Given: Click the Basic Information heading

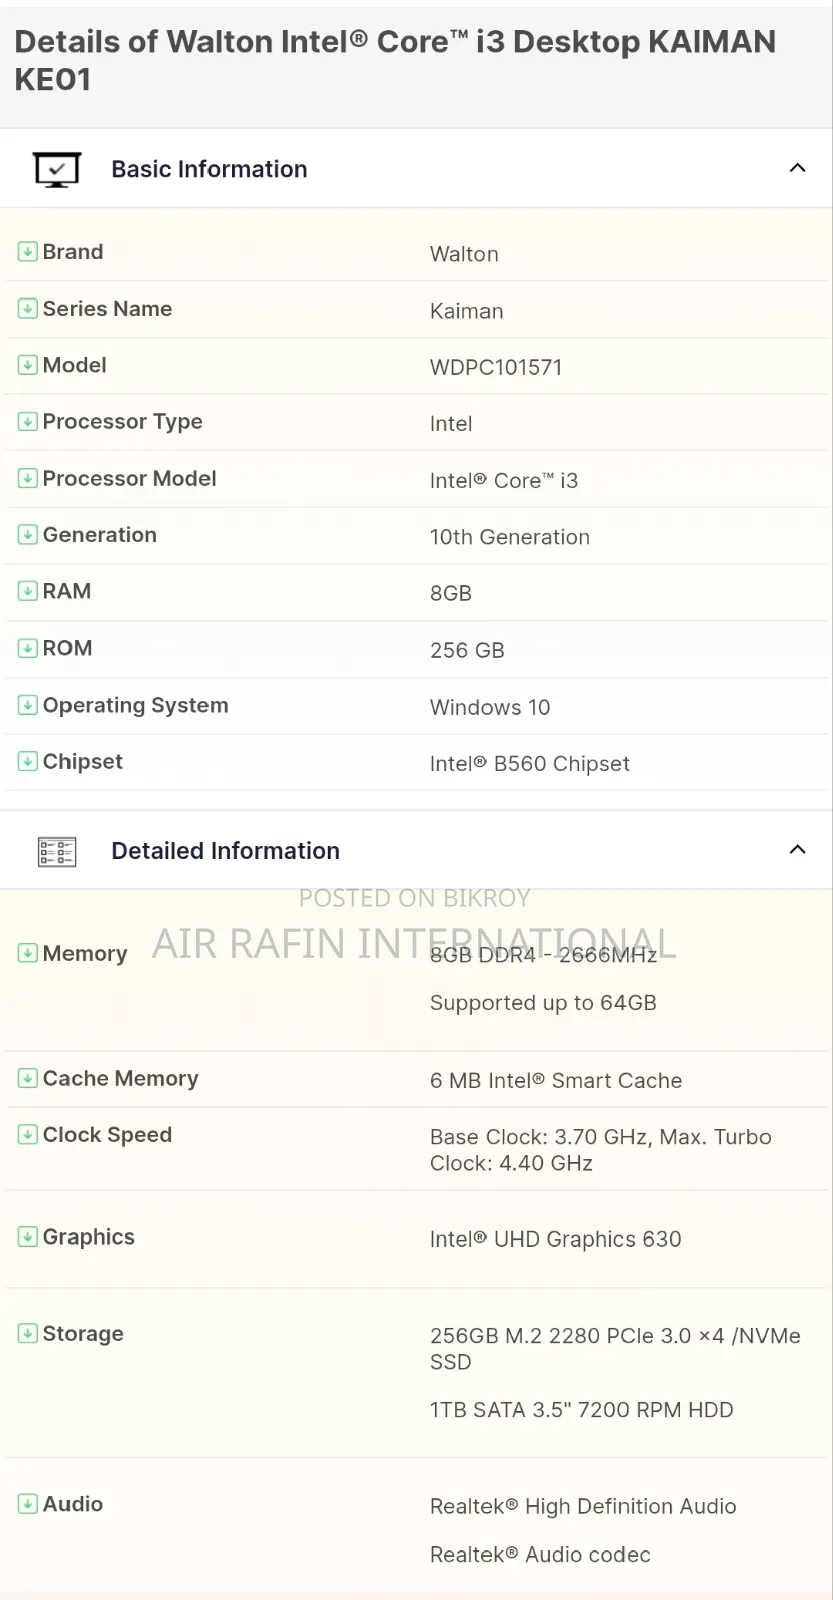Looking at the screenshot, I should click(209, 169).
